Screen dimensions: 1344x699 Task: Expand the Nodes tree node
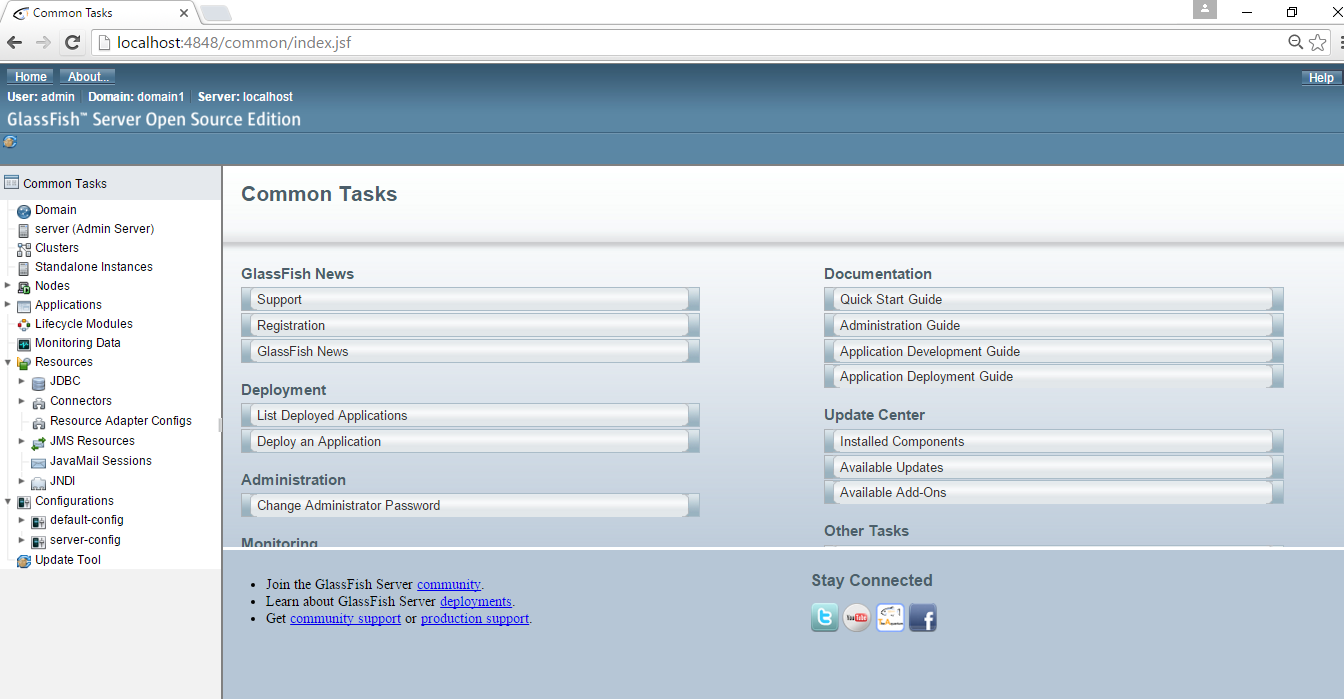coord(7,286)
